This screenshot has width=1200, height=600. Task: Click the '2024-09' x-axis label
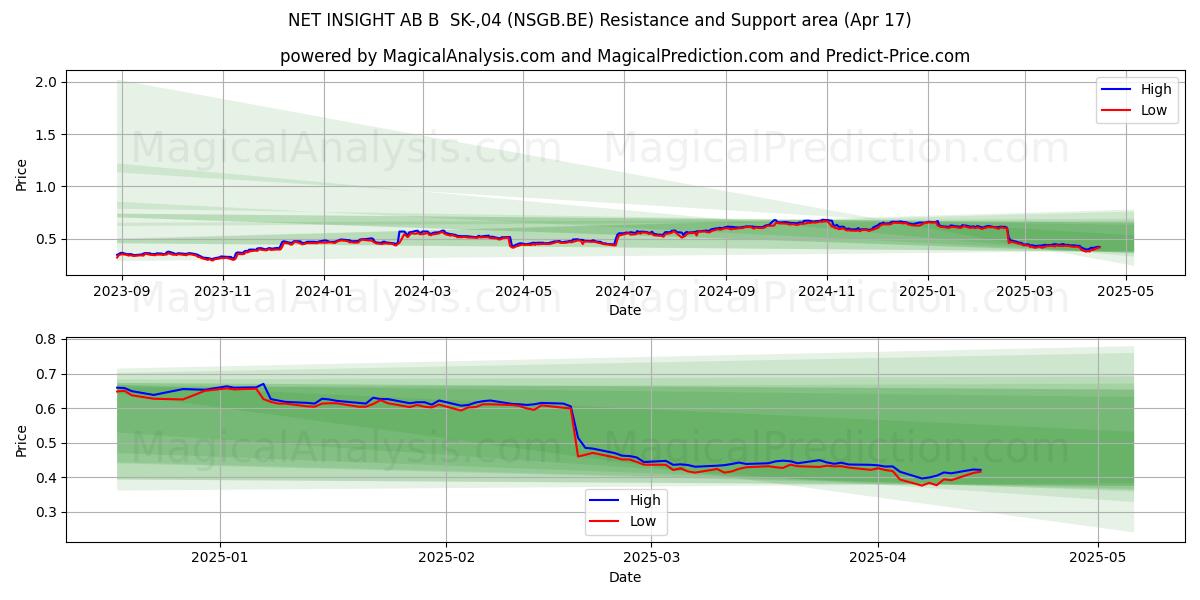coord(727,292)
